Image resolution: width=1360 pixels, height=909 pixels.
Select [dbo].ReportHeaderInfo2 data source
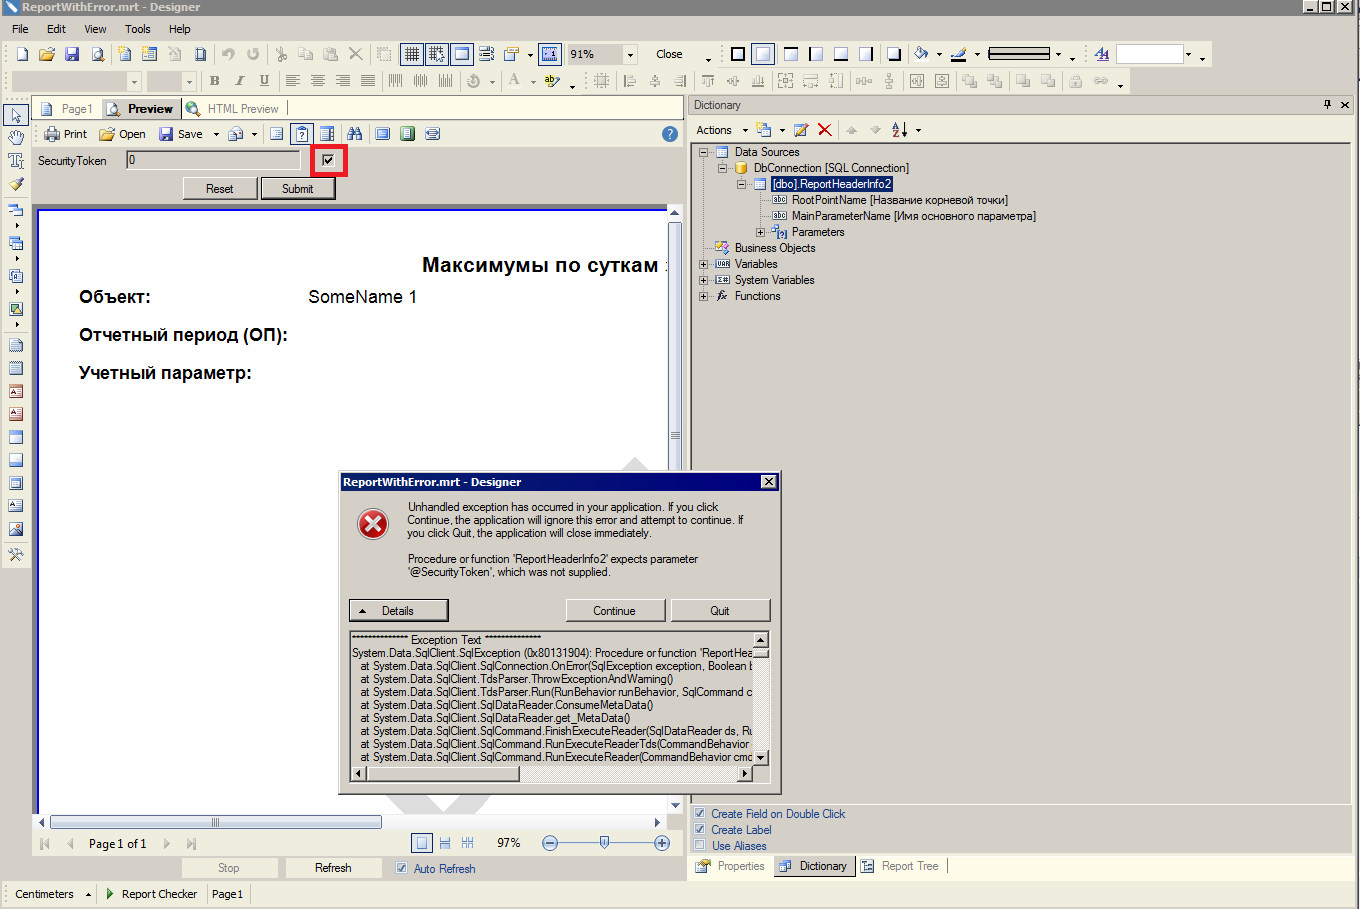831,184
